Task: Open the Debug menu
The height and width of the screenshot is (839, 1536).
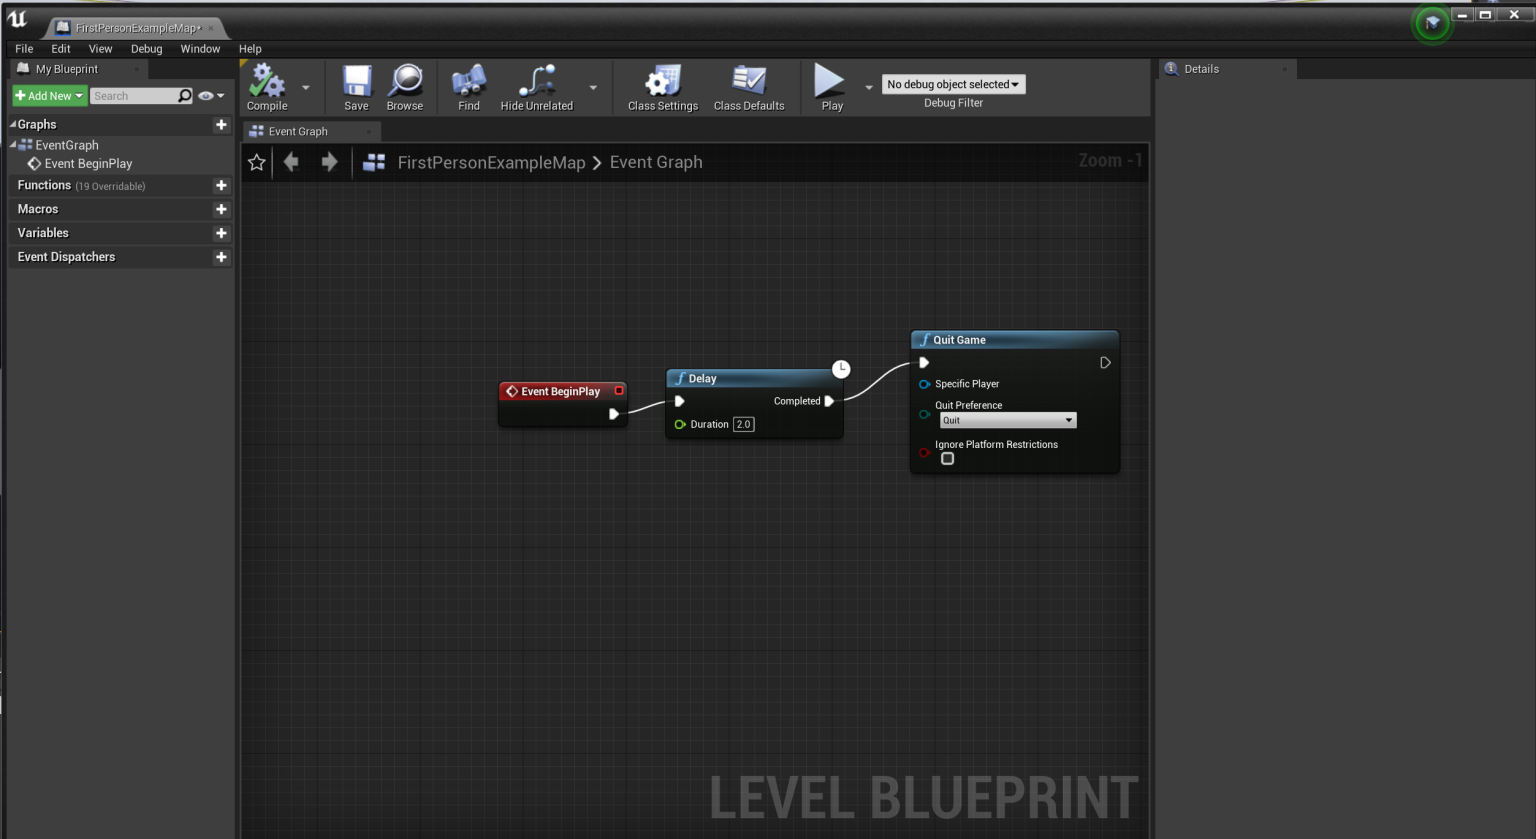Action: 146,49
